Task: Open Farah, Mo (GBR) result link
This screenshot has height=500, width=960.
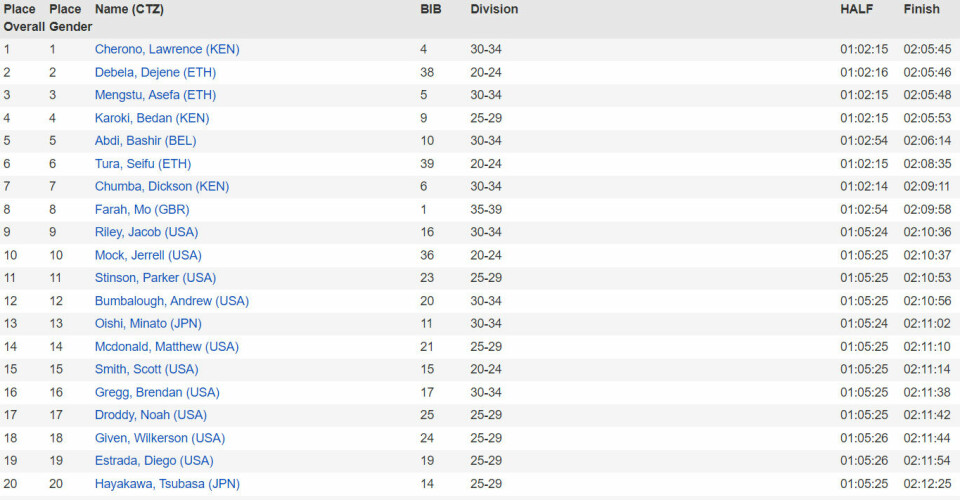Action: [x=142, y=210]
